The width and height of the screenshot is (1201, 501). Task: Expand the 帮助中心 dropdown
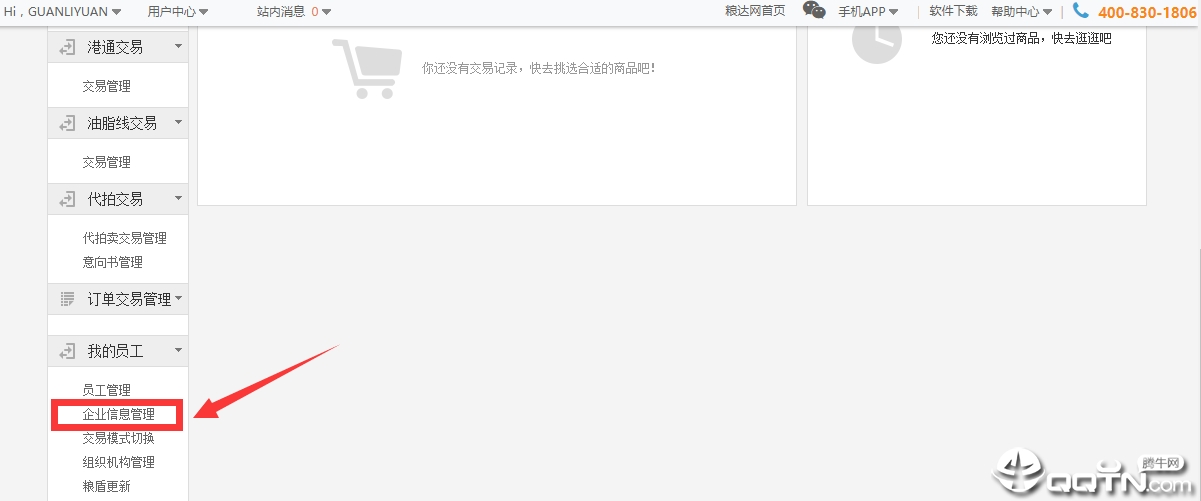[1021, 12]
